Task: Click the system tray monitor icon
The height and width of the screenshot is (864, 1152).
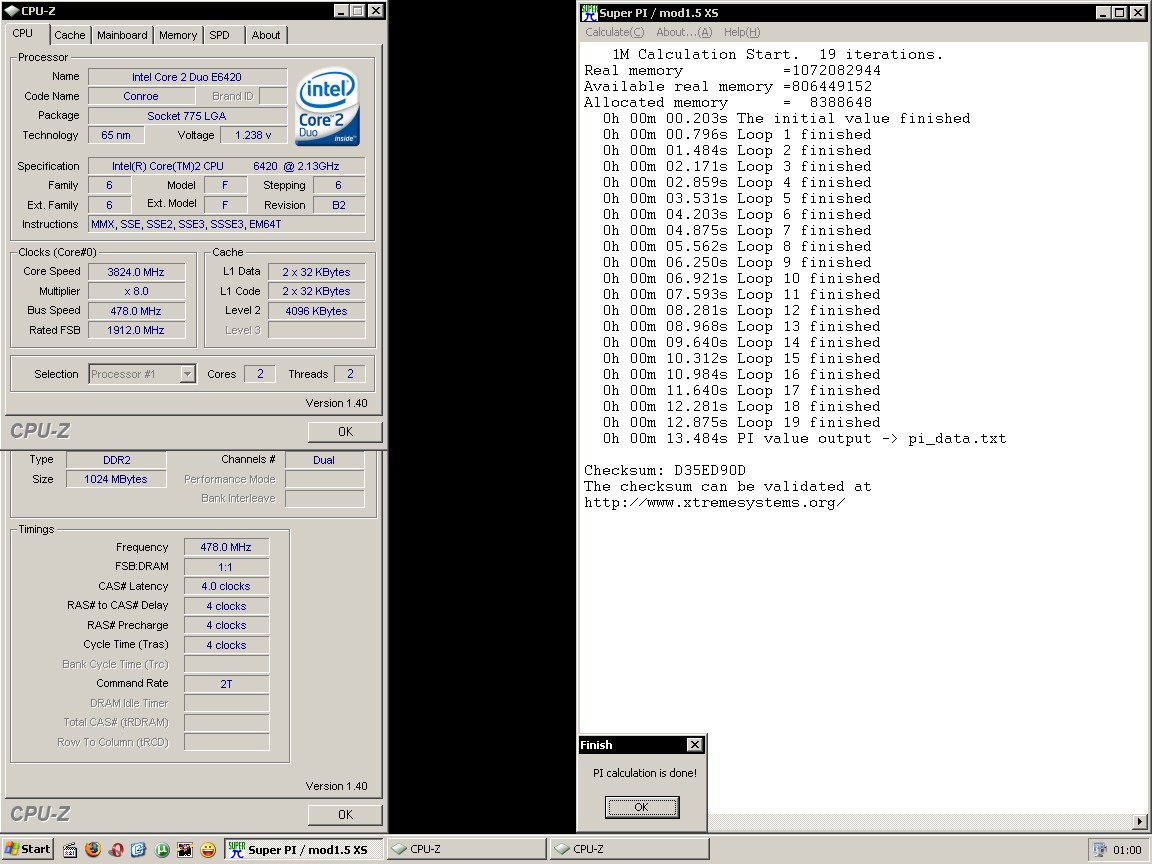Action: coord(1100,850)
